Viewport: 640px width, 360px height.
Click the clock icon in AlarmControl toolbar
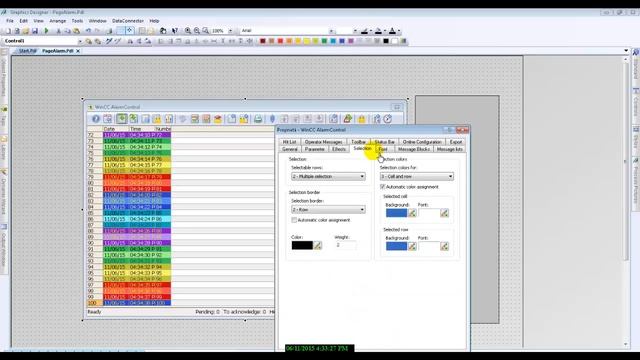click(388, 119)
